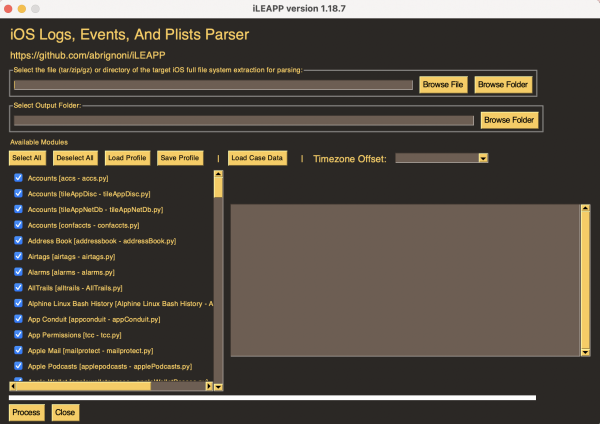Uncheck App Conduit module checkbox
This screenshot has height=424, width=600.
(x=18, y=319)
